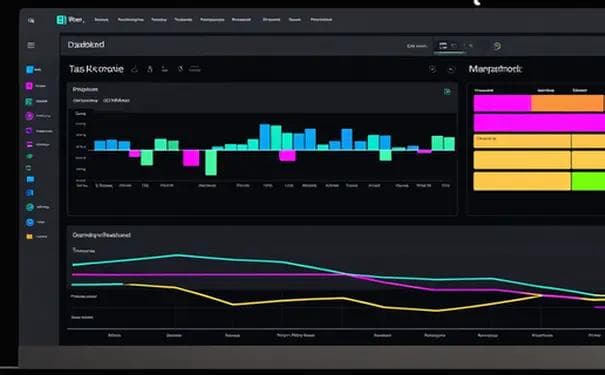Click the blue chat-bubble sidebar icon
The width and height of the screenshot is (605, 375).
click(30, 179)
